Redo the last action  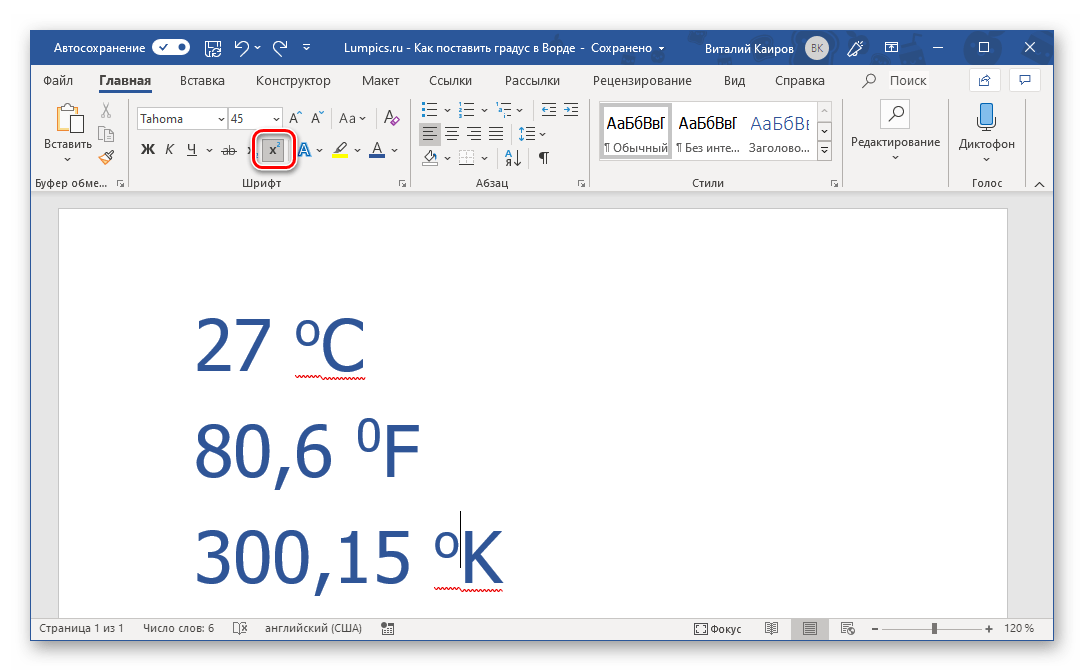click(280, 48)
